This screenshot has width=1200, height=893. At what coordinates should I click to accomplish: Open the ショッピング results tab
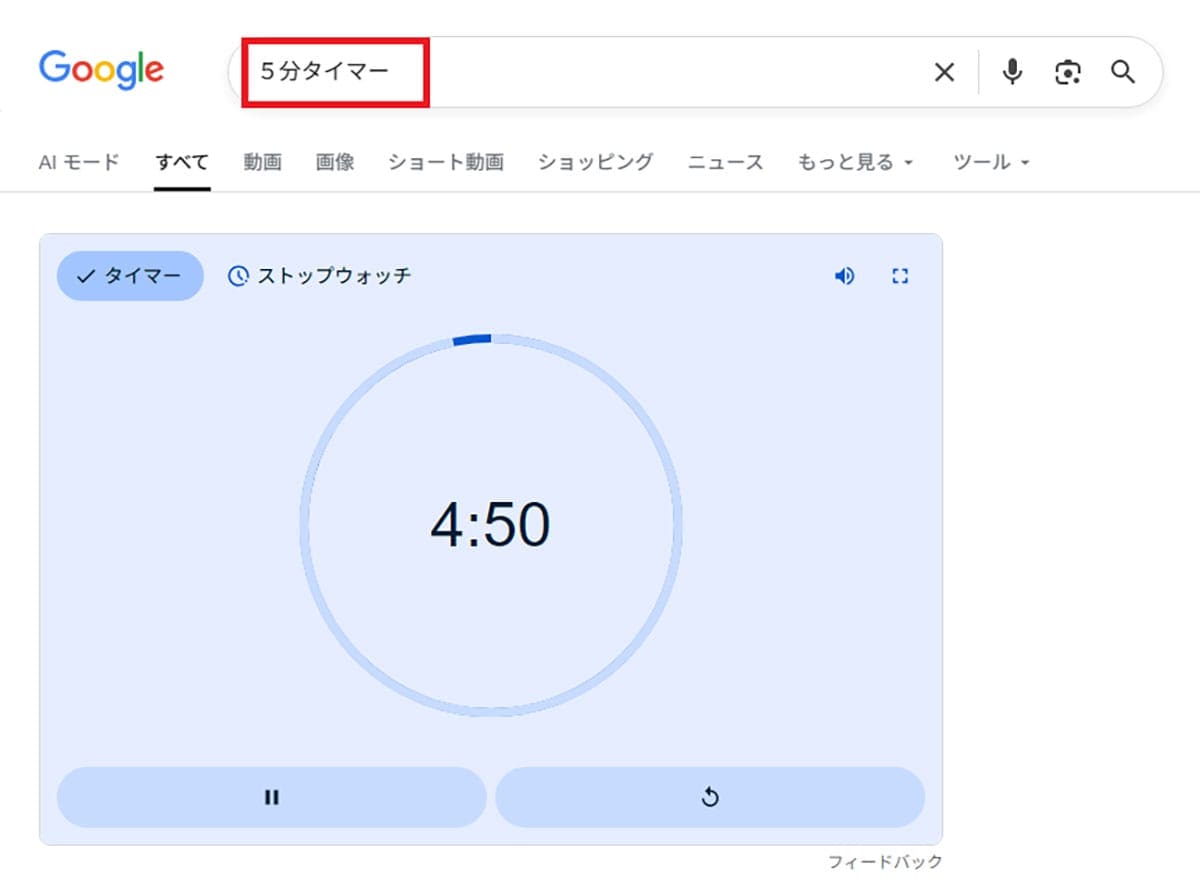(594, 161)
